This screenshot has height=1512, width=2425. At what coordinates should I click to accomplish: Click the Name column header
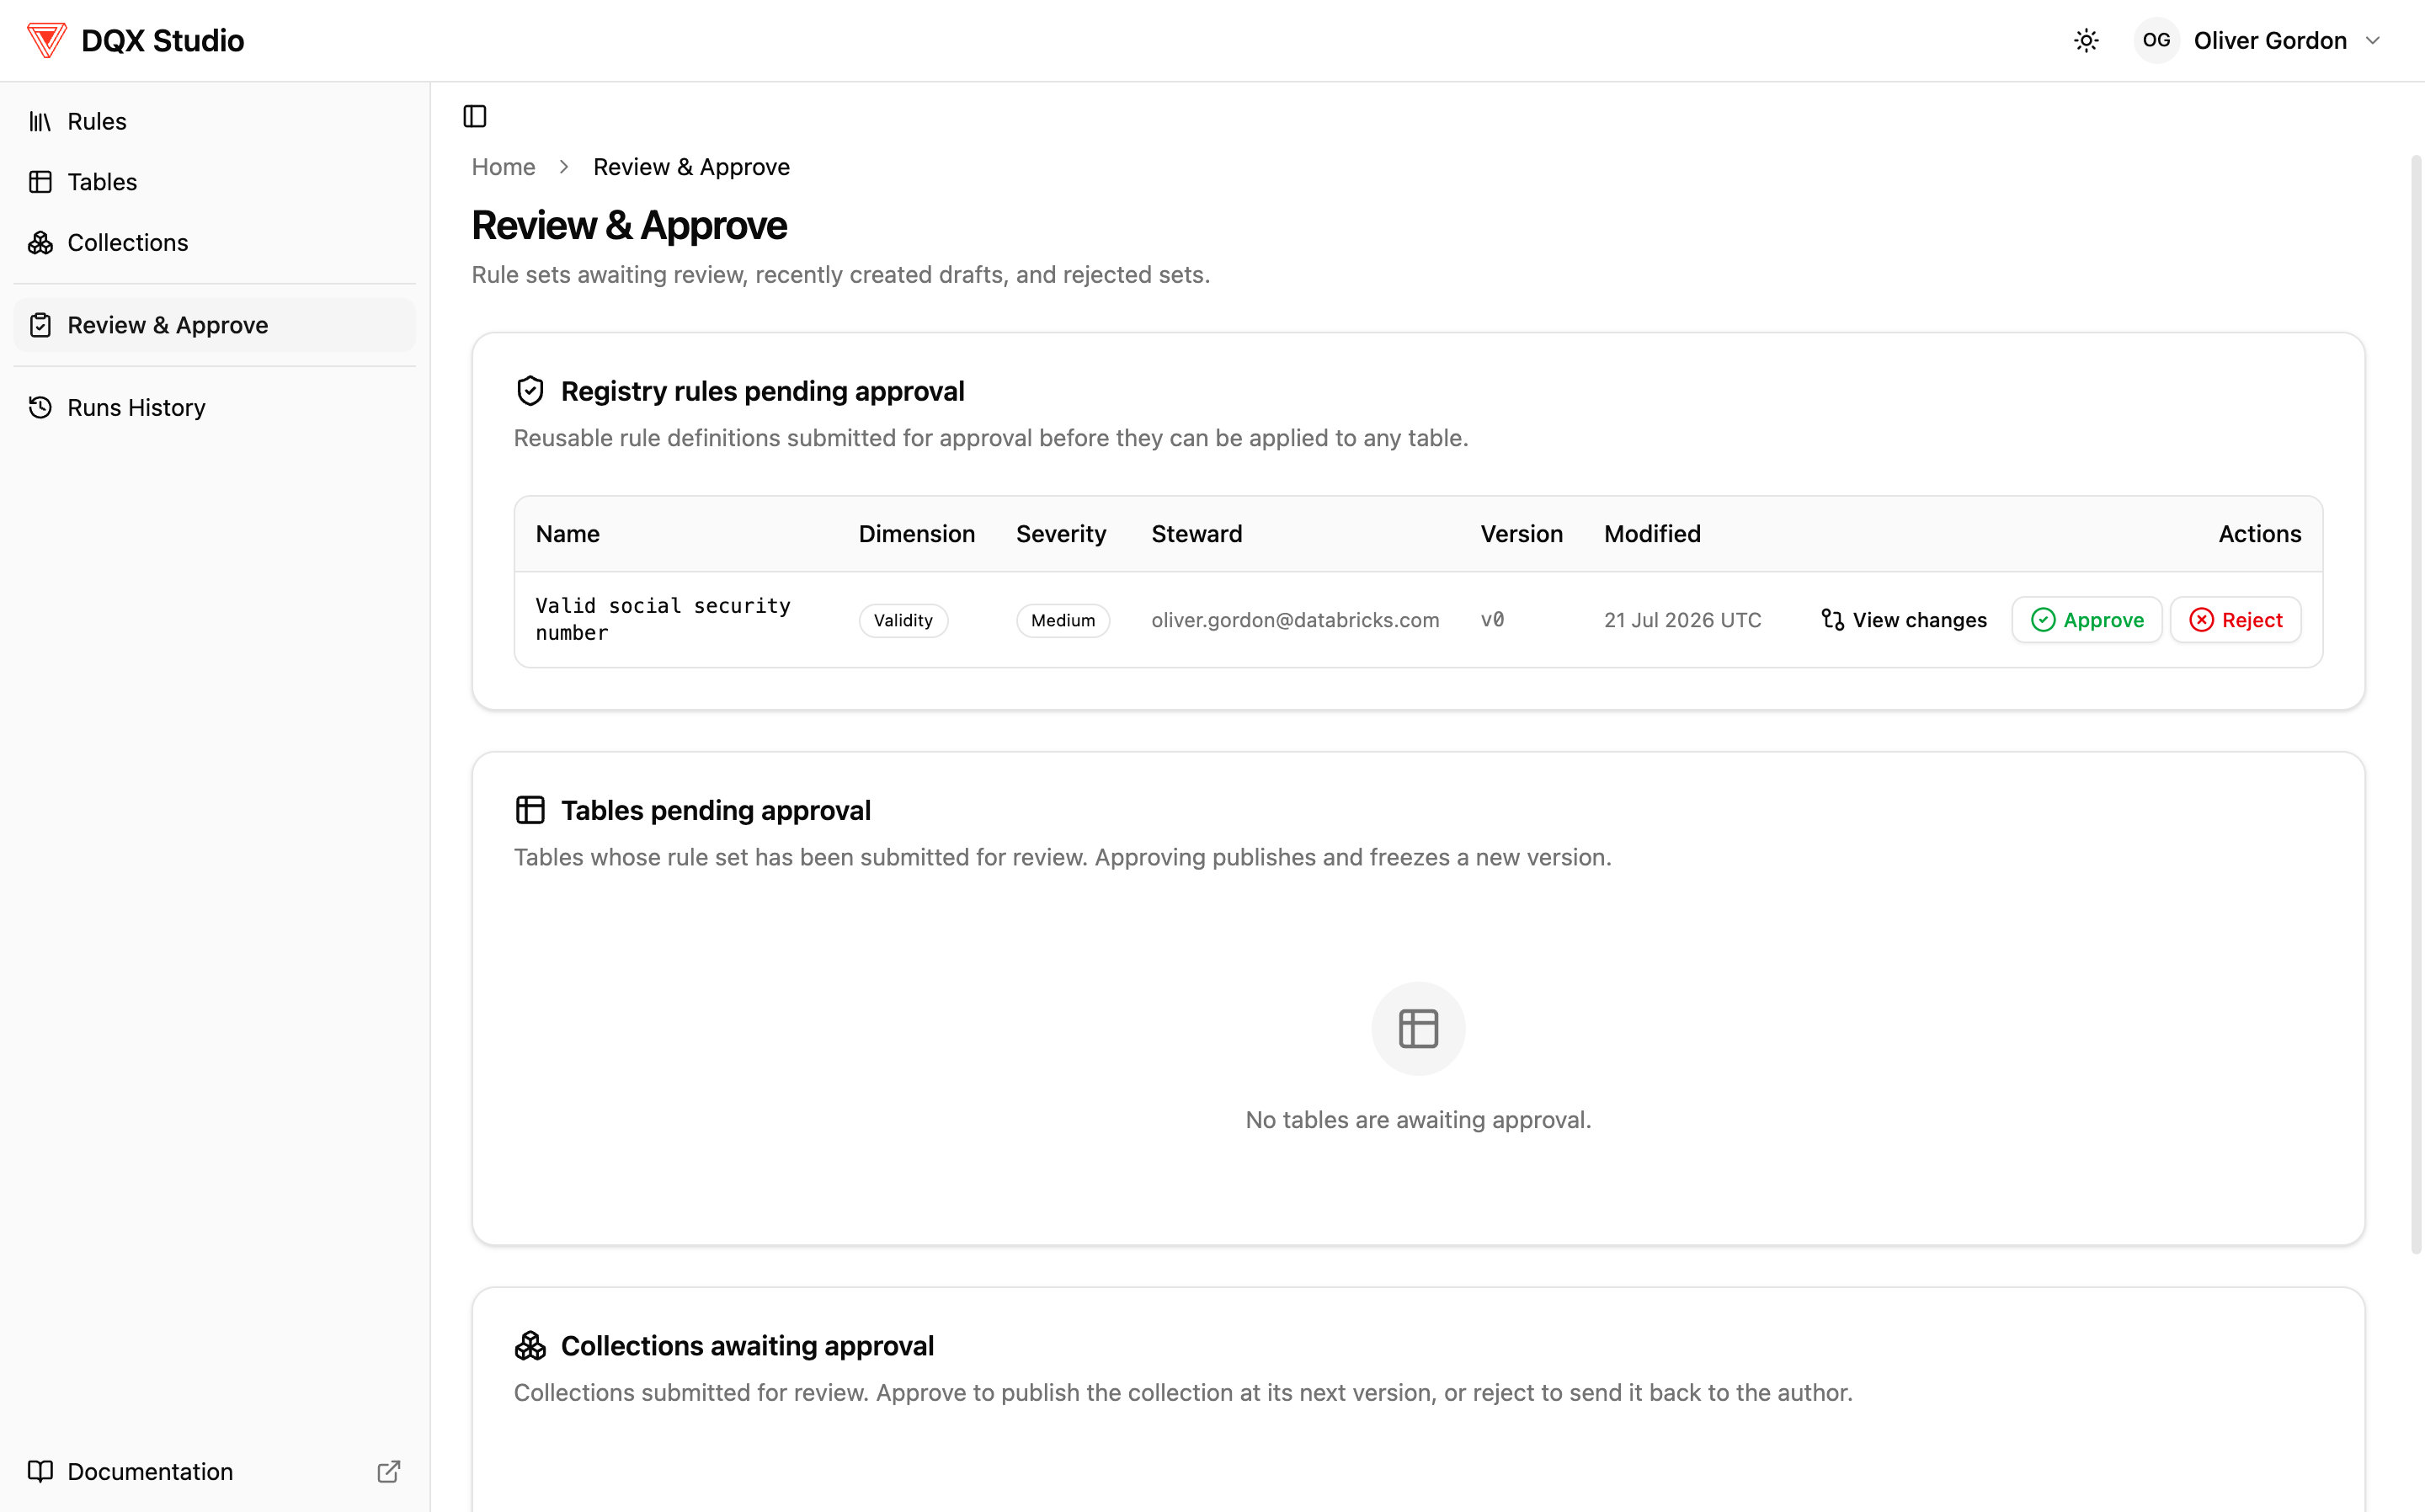click(567, 534)
